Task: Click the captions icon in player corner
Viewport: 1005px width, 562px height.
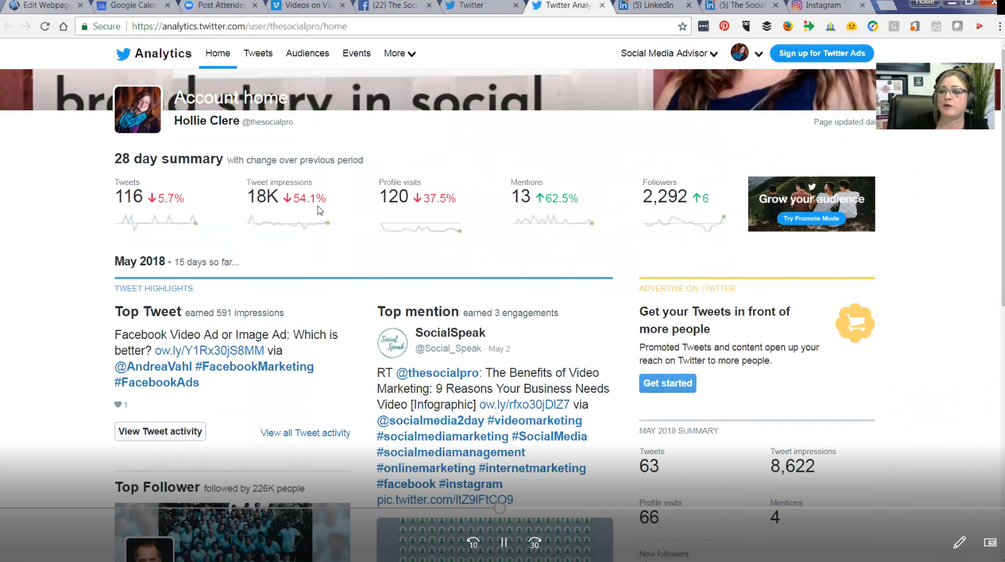Action: coord(990,542)
